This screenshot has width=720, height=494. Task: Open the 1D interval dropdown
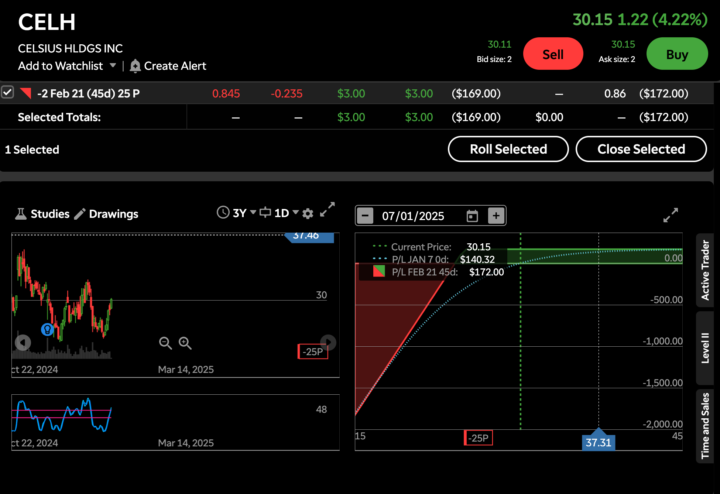(x=279, y=213)
